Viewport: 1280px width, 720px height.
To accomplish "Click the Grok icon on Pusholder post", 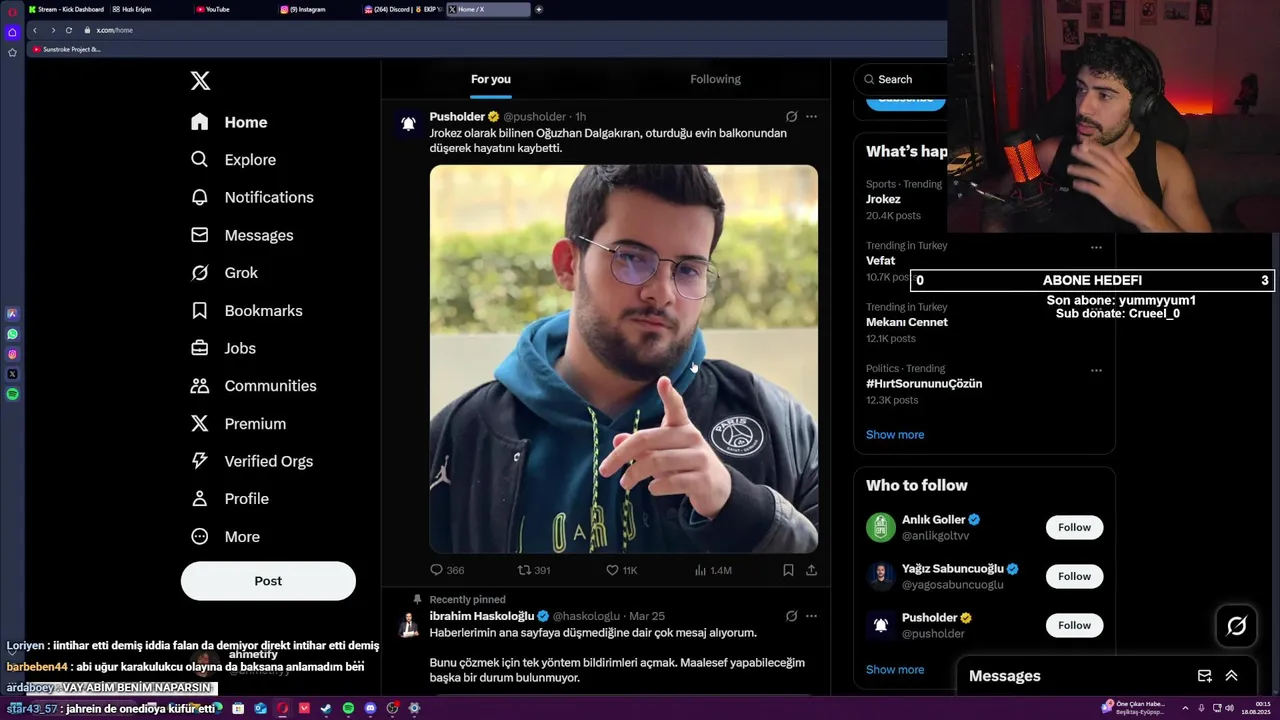I will (x=791, y=116).
